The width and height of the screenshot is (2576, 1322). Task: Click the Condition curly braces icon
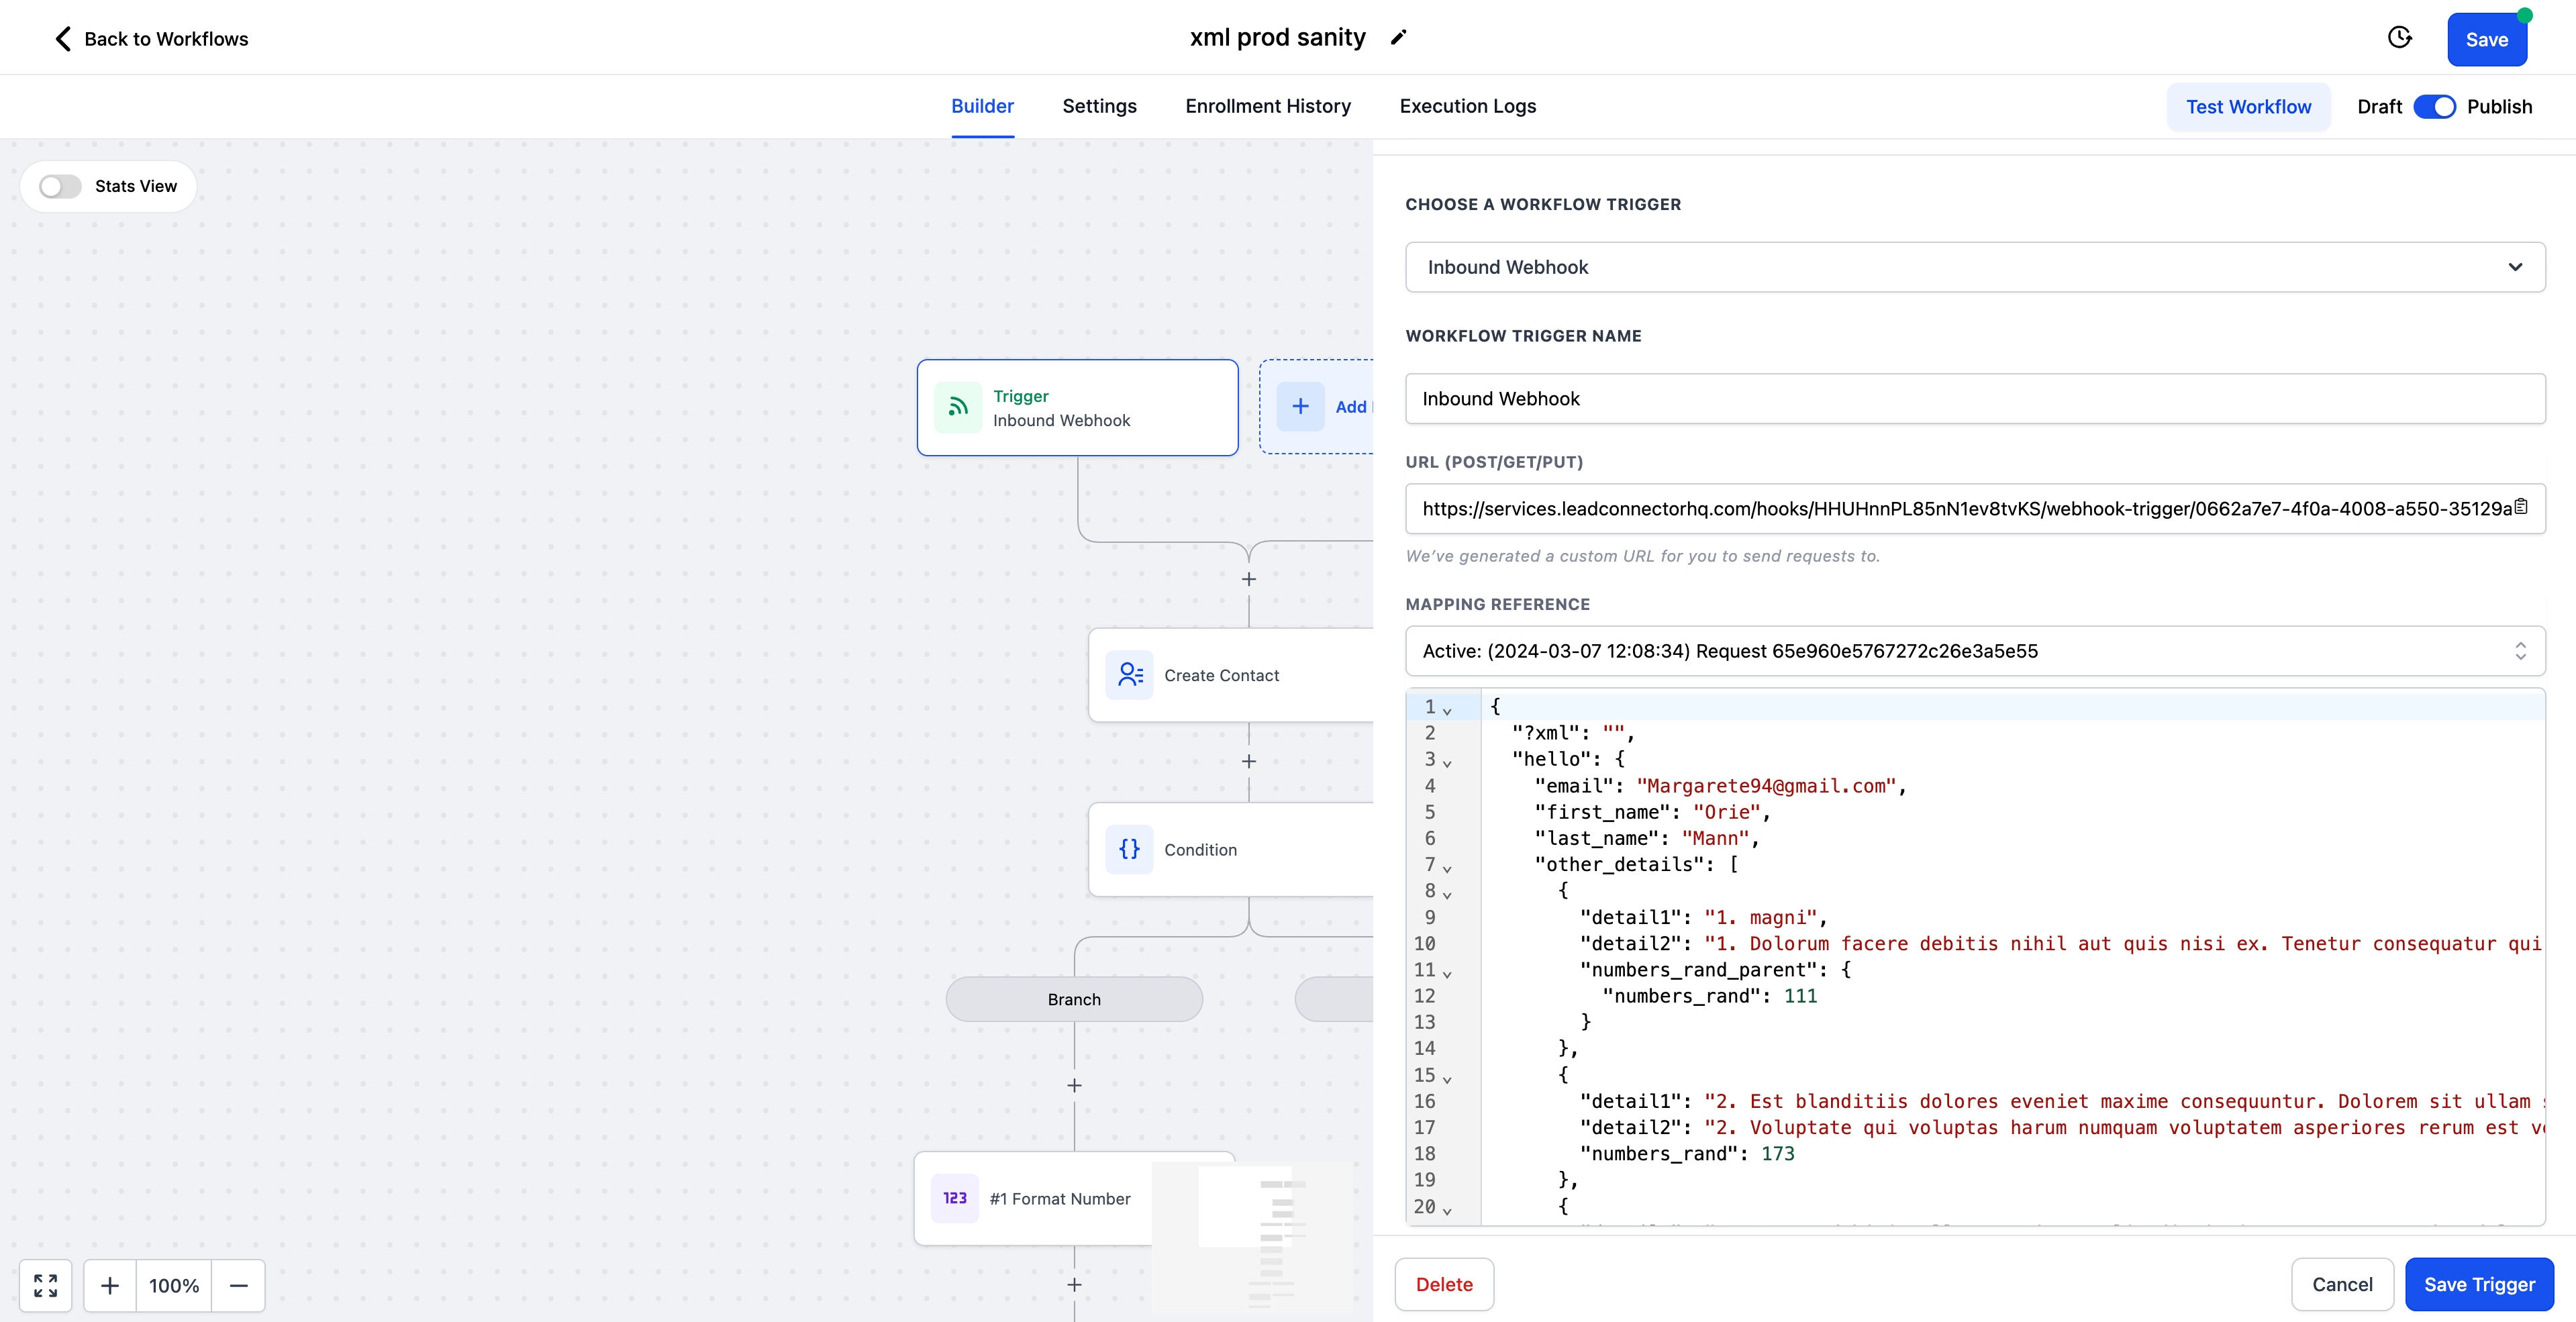coord(1130,849)
